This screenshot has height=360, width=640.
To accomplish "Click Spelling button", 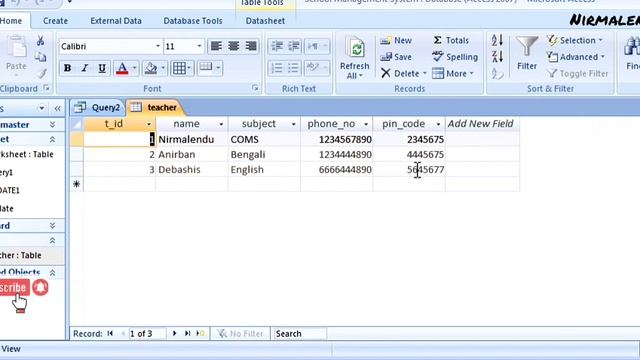I will [455, 57].
